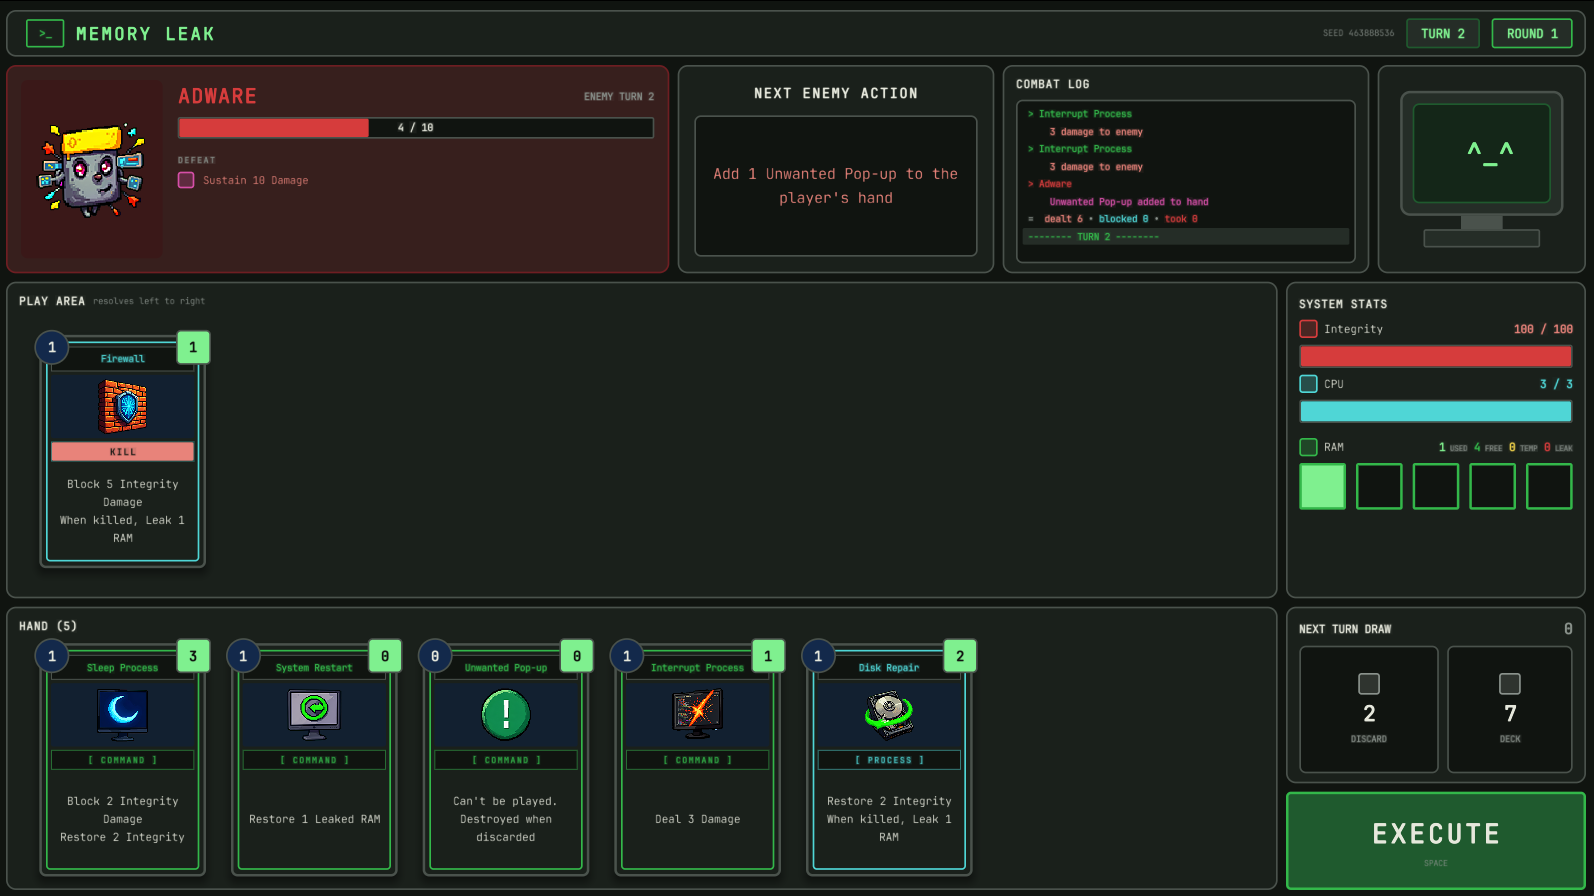The image size is (1594, 896).
Task: Click the Adware enemy portrait
Action: [x=92, y=170]
